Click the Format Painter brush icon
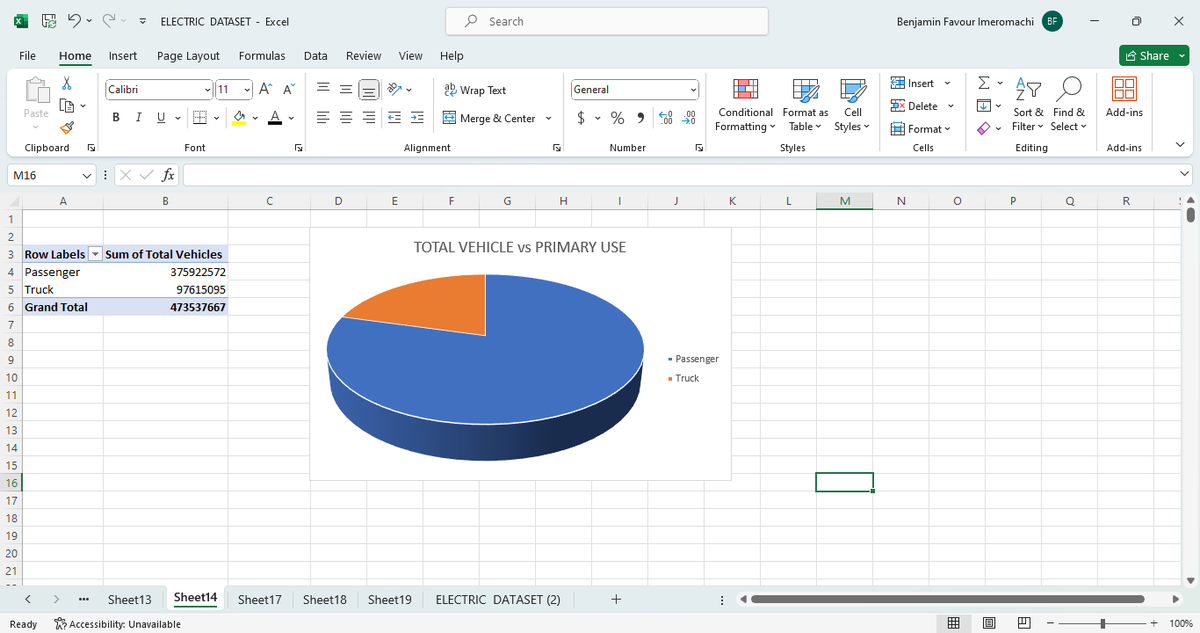The height and width of the screenshot is (633, 1200). click(67, 127)
